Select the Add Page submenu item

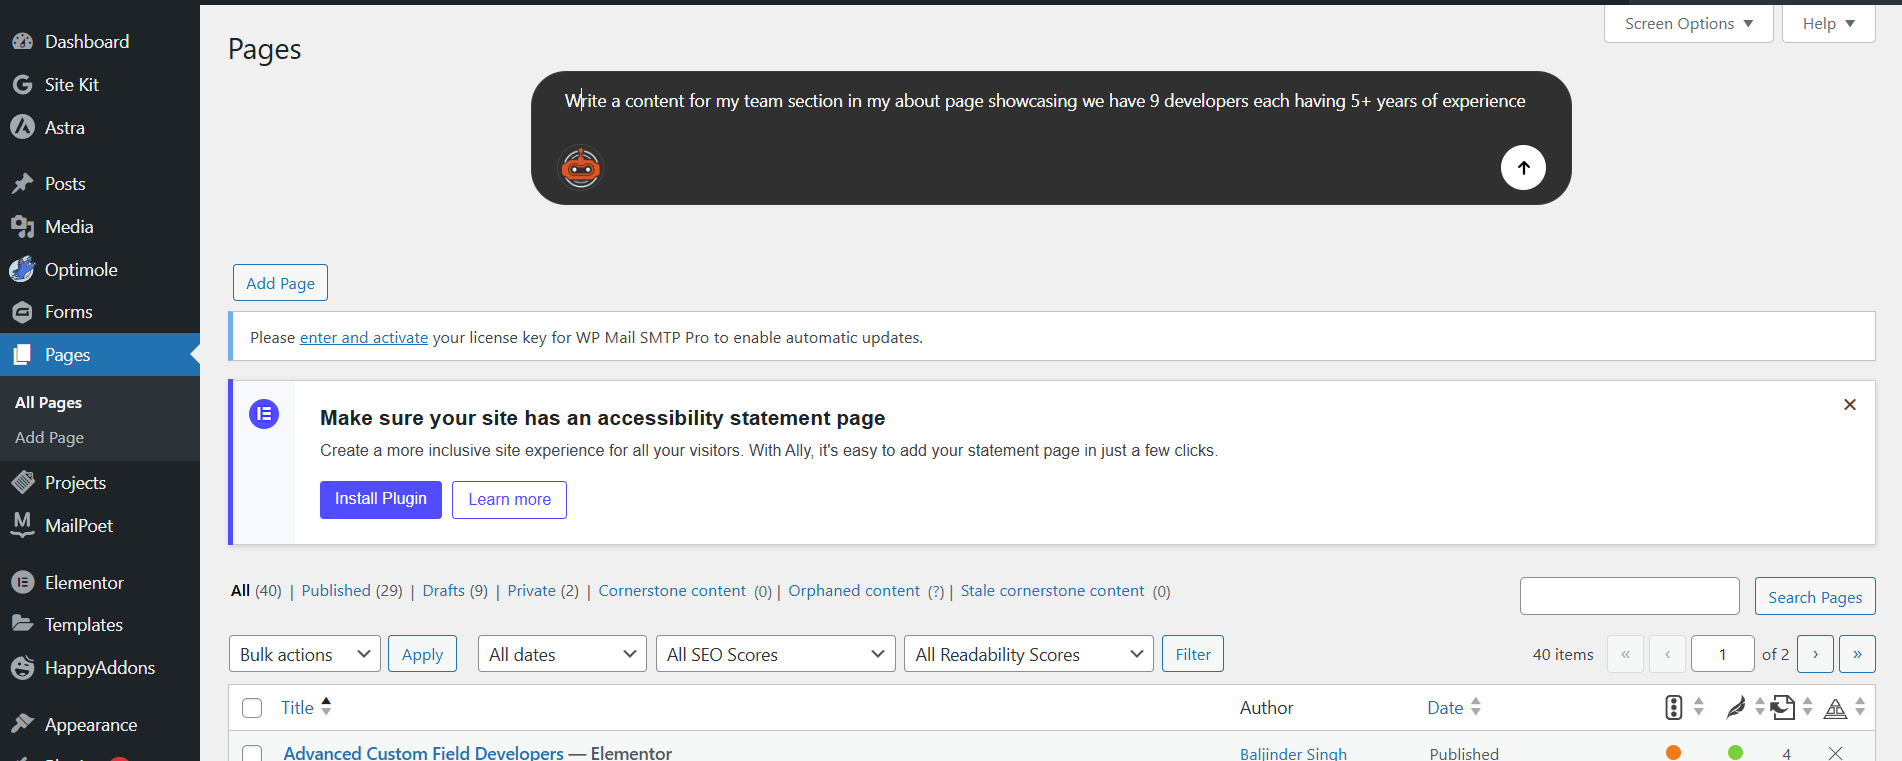click(x=50, y=438)
